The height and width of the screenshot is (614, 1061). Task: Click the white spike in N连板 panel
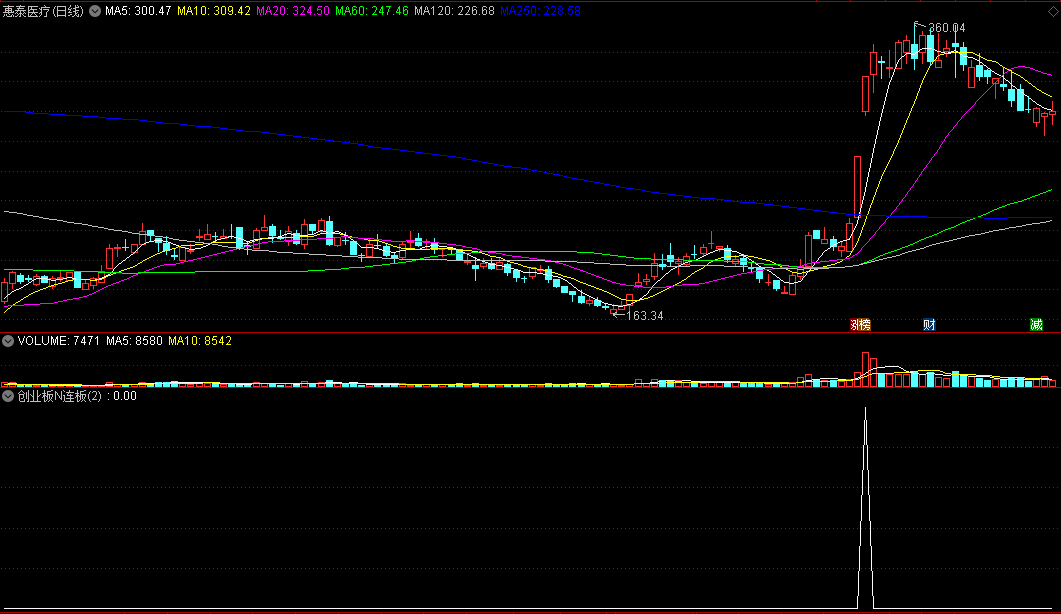point(865,508)
